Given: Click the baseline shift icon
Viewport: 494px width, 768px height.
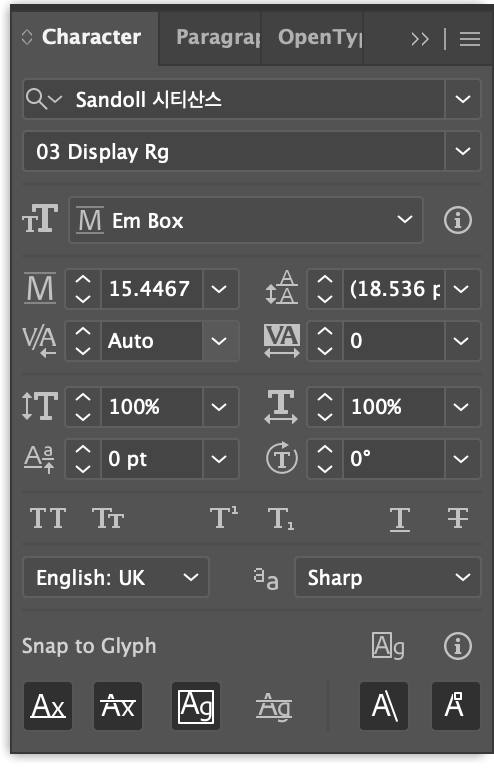Looking at the screenshot, I should pyautogui.click(x=39, y=459).
